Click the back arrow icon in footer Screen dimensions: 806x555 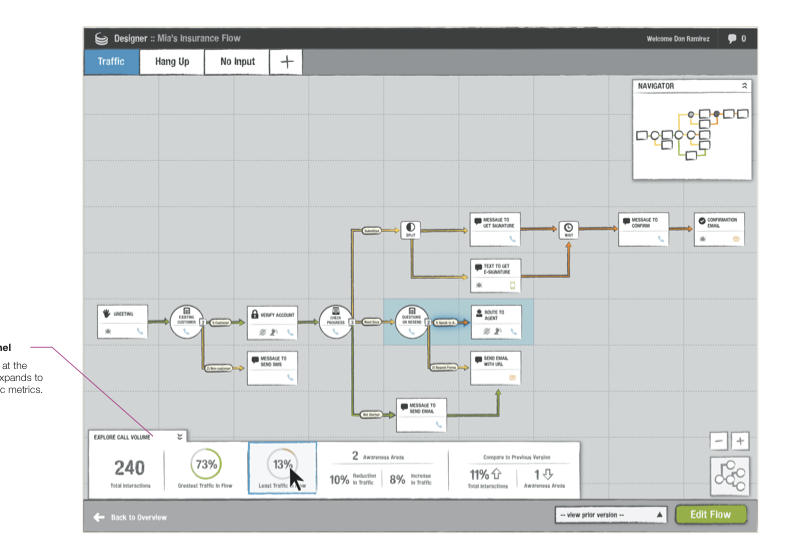coord(99,517)
